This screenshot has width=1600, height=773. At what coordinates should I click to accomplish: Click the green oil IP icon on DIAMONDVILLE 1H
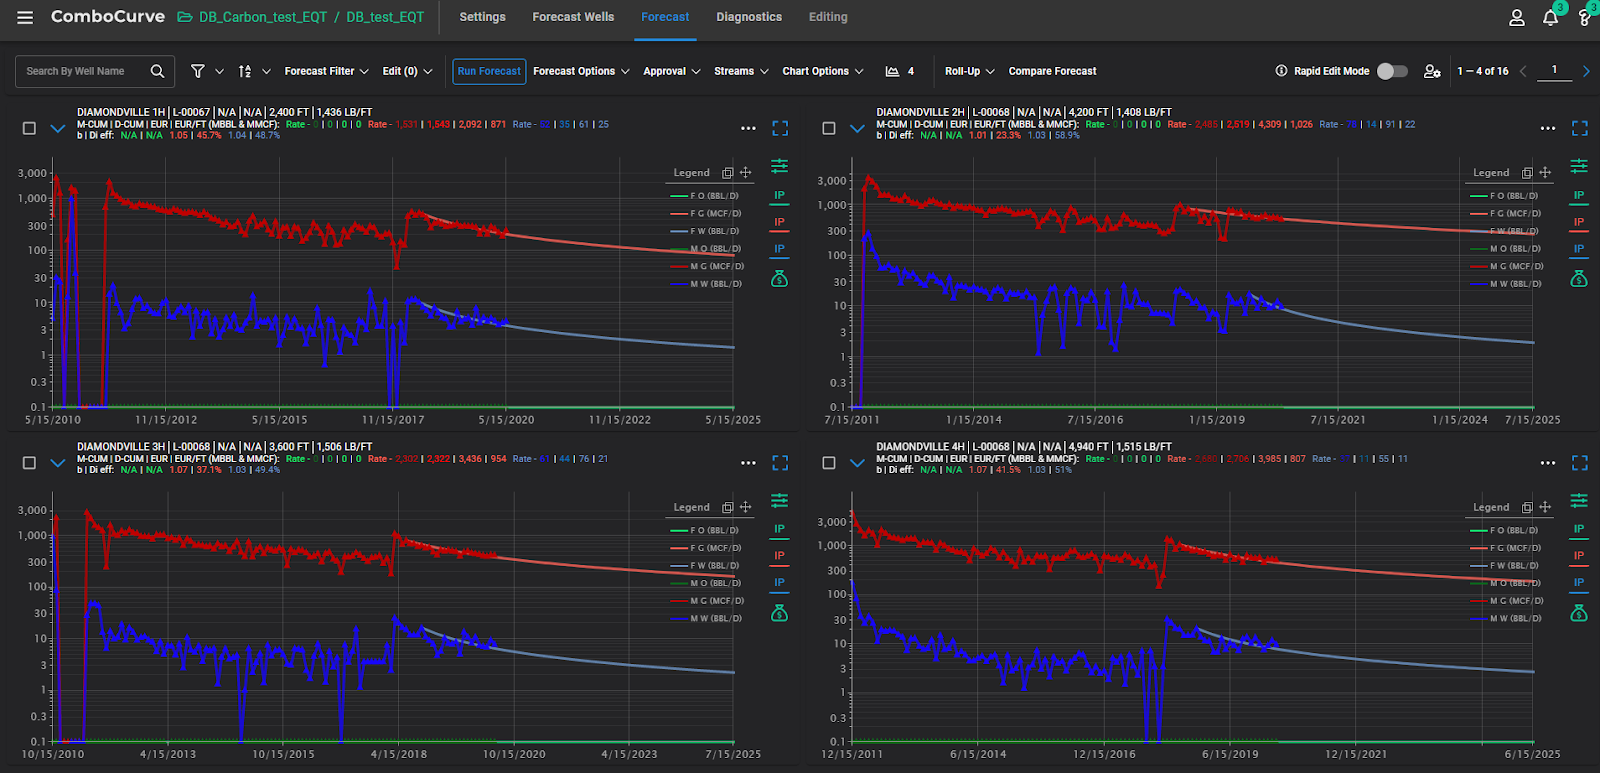779,196
